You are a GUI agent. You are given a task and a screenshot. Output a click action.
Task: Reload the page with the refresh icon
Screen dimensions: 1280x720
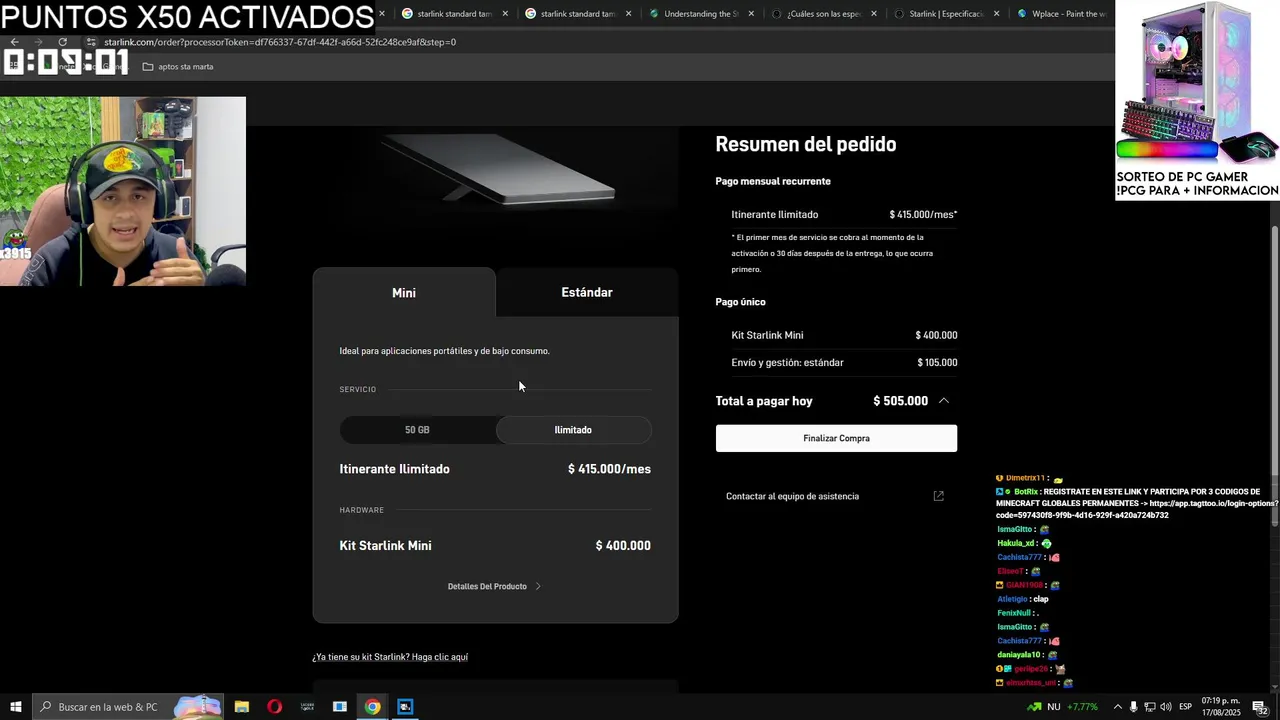click(x=62, y=42)
